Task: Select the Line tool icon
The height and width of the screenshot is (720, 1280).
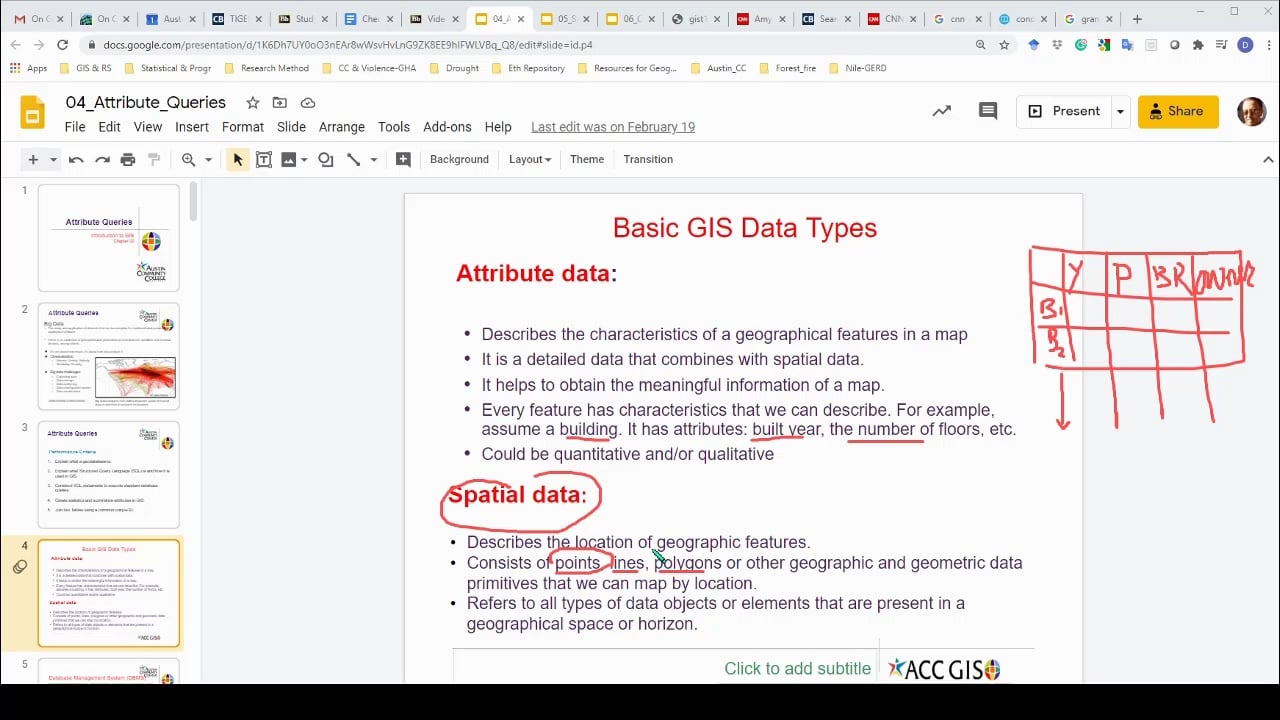Action: 353,160
